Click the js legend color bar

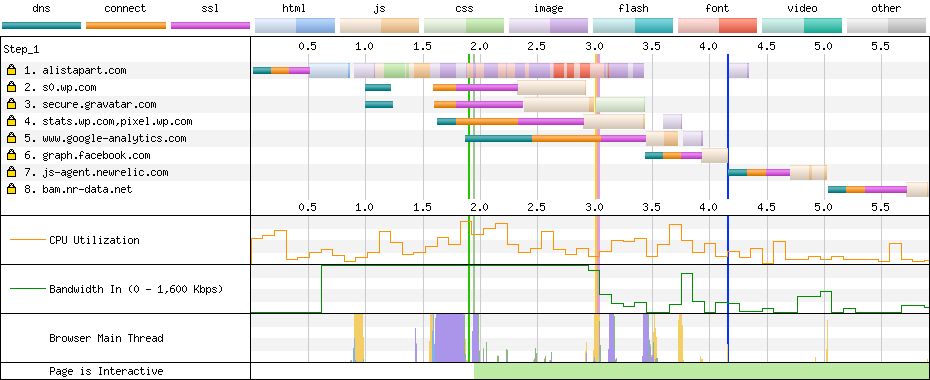[x=379, y=25]
